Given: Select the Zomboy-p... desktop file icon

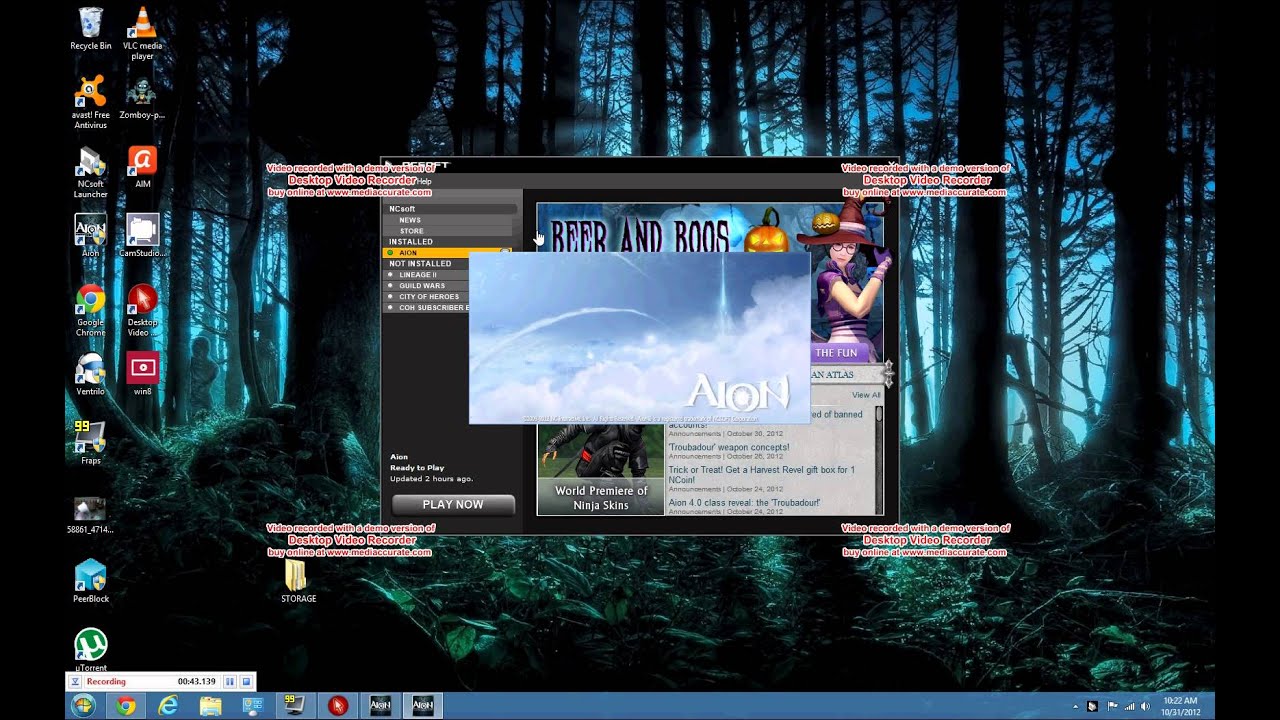Looking at the screenshot, I should pos(143,97).
